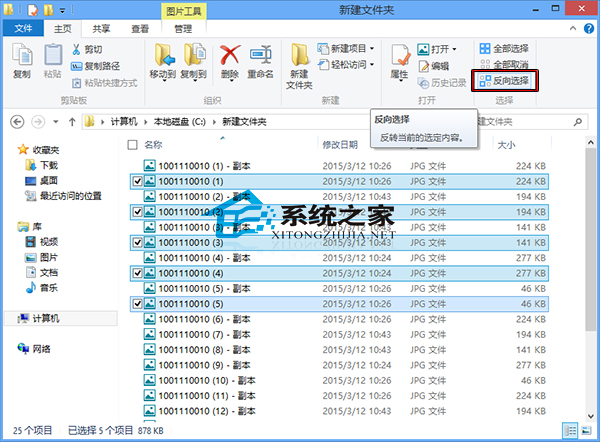Create a New folder (新建文件夹)
Image resolution: width=600 pixels, height=442 pixels.
[299, 66]
